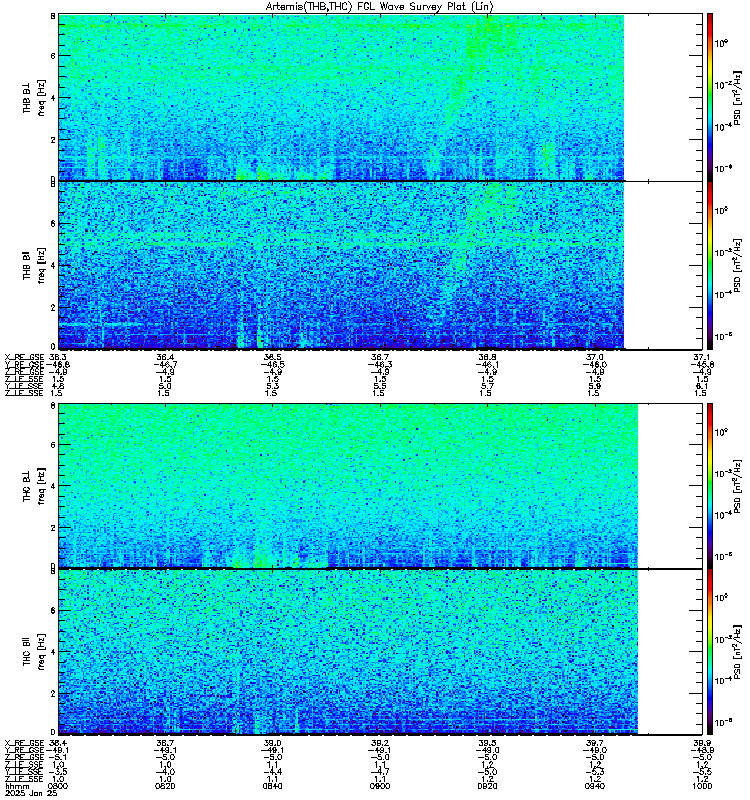Click frequency tick '2' on THC B∥ axis
The width and height of the screenshot is (750, 800).
53,693
